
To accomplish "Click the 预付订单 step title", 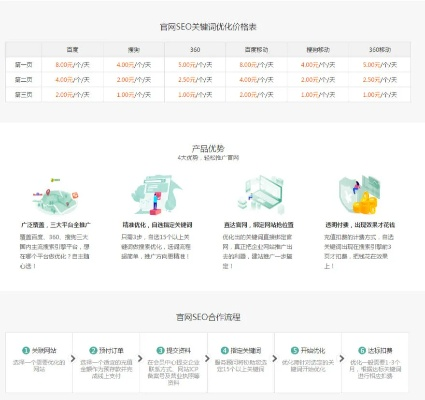I will [111, 351].
